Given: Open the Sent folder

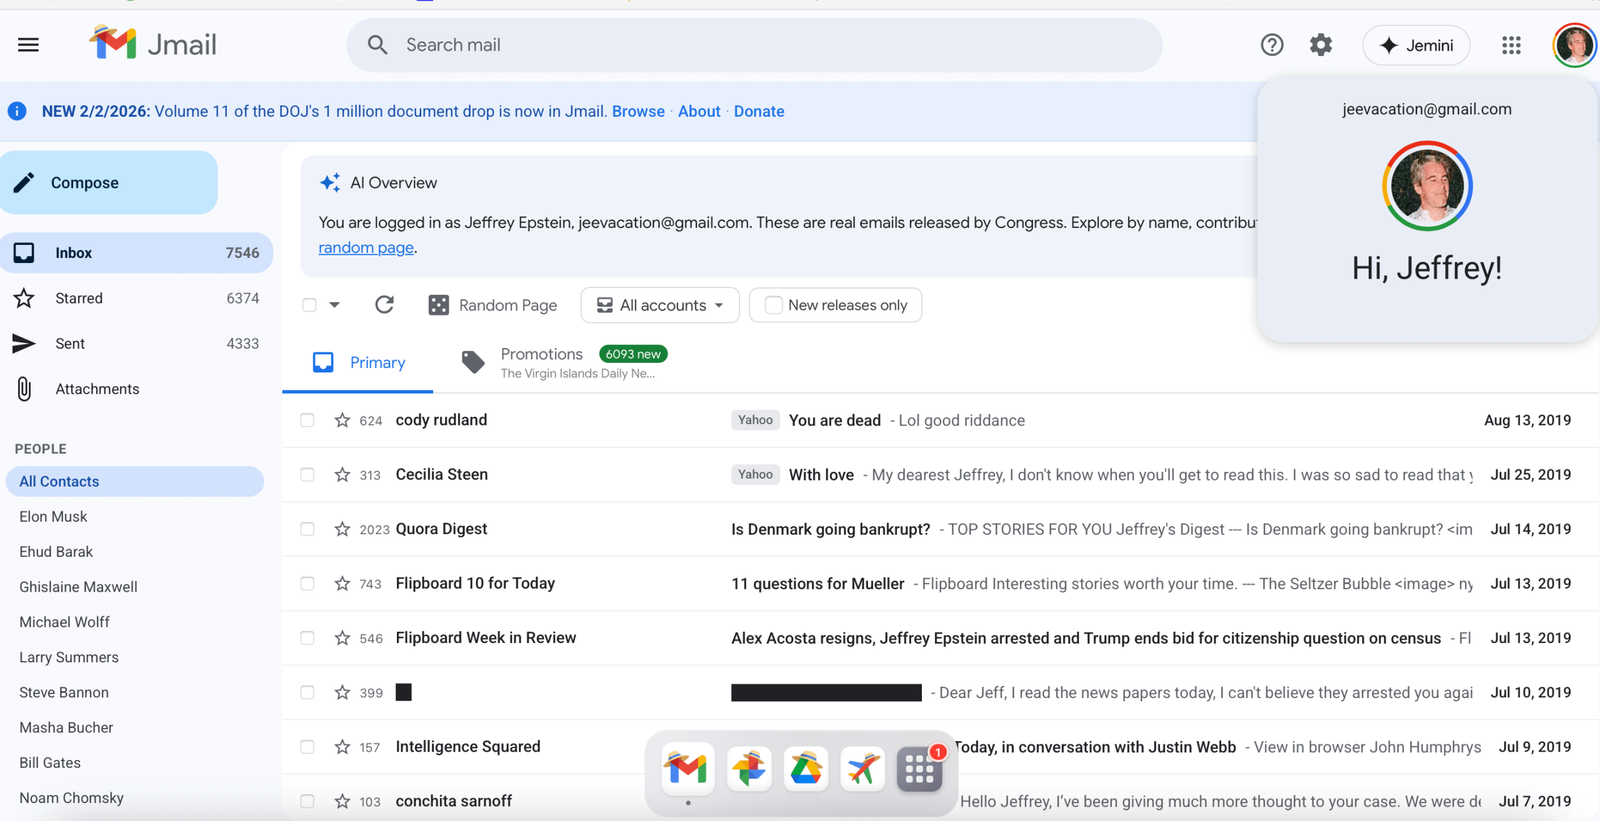Looking at the screenshot, I should 136,344.
